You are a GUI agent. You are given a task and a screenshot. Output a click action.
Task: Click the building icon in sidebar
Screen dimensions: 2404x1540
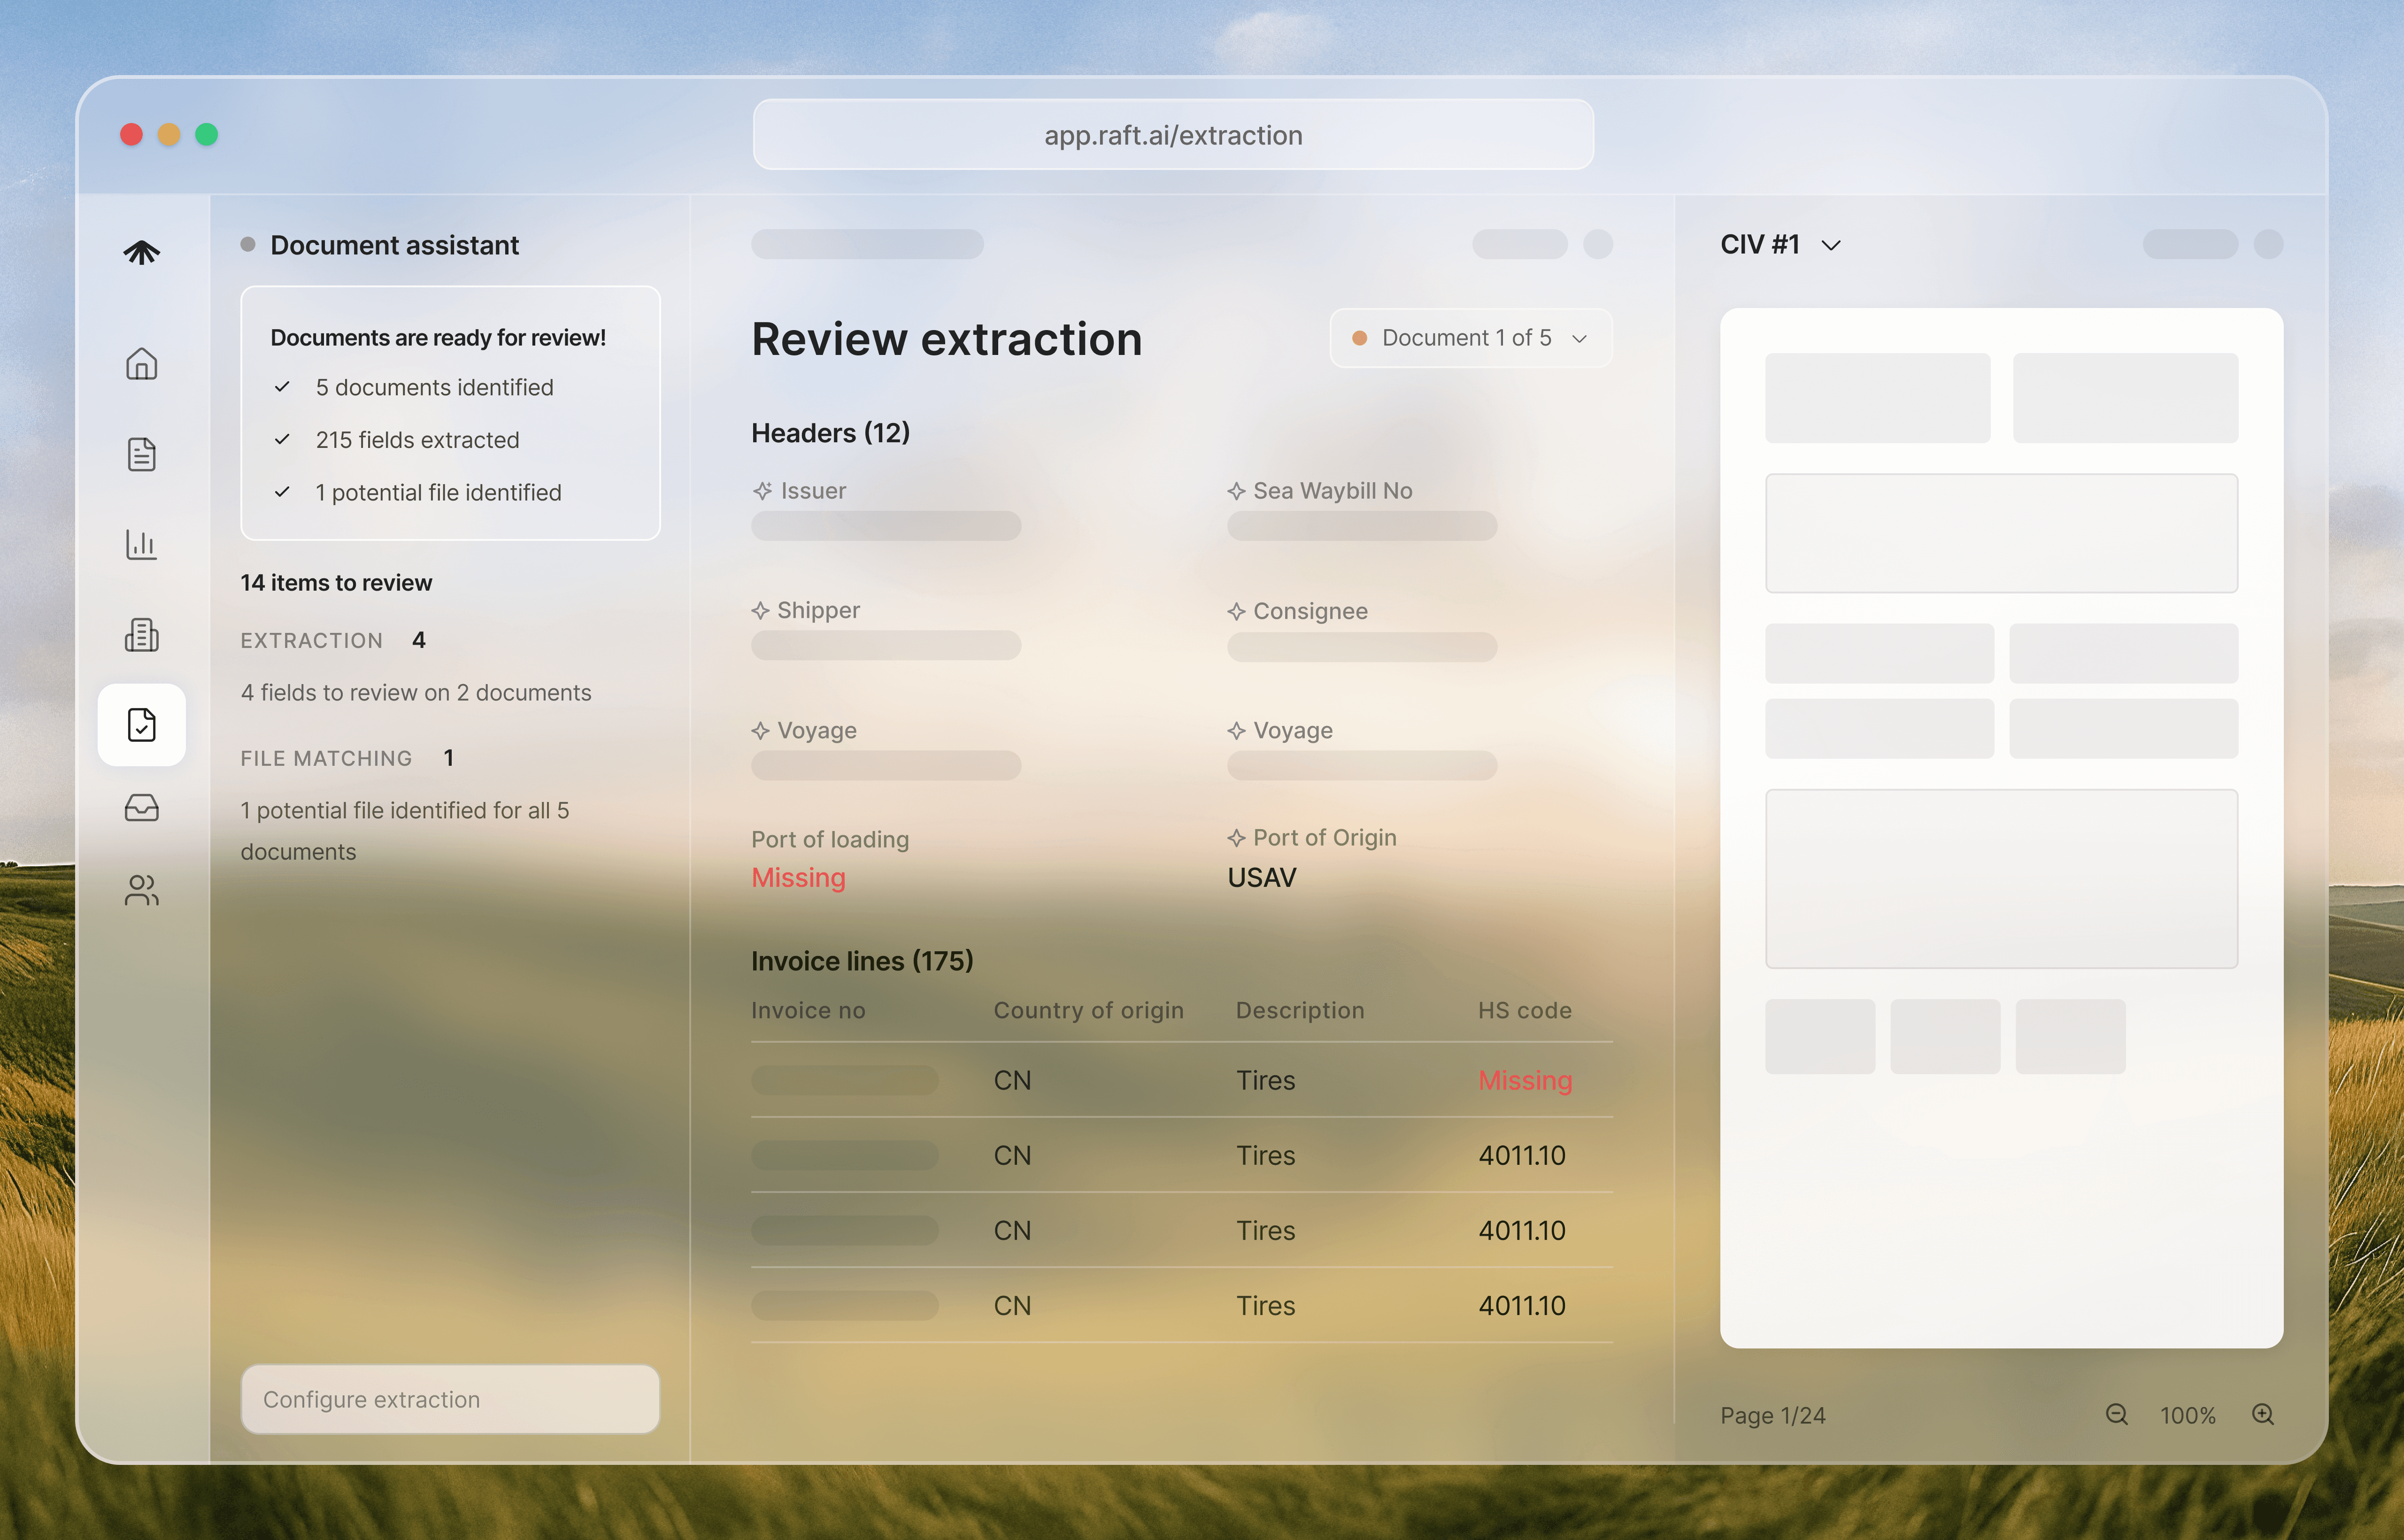[x=141, y=635]
